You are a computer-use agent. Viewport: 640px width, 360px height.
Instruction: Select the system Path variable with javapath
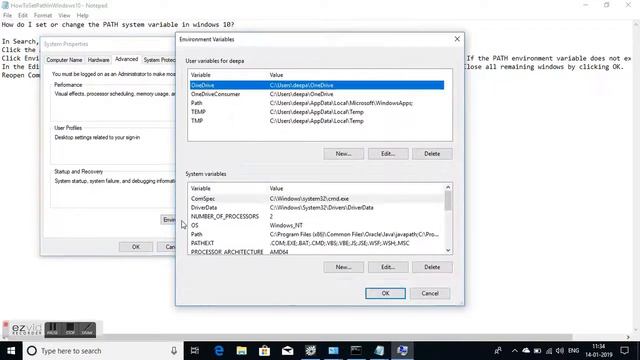click(317, 234)
